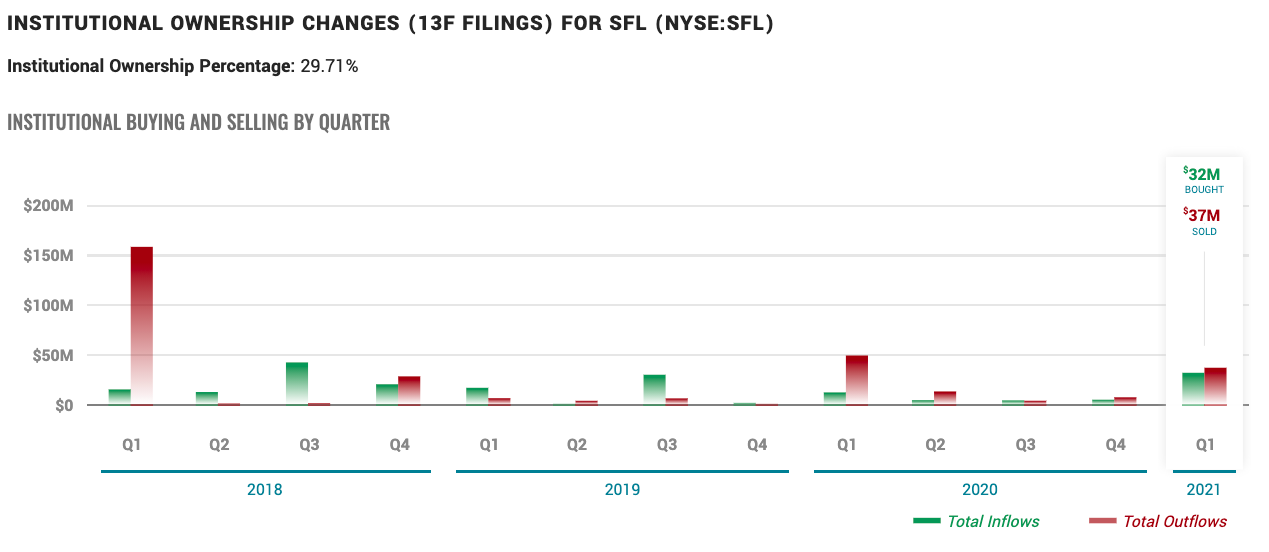Viewport: 1269px width, 552px height.
Task: Click the green Q1 2018 inflows bar
Action: tap(120, 397)
